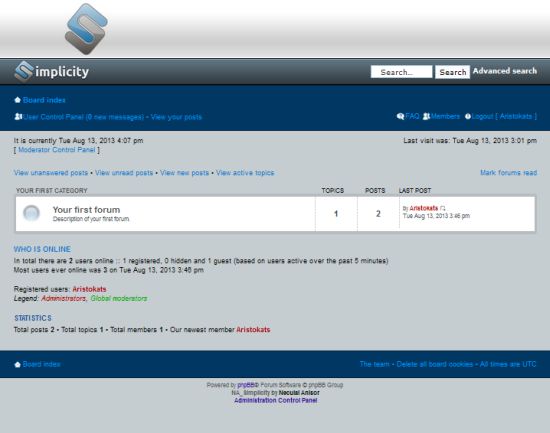Click the posts count 2 cell
Viewport: 550px width, 433px height.
(378, 213)
